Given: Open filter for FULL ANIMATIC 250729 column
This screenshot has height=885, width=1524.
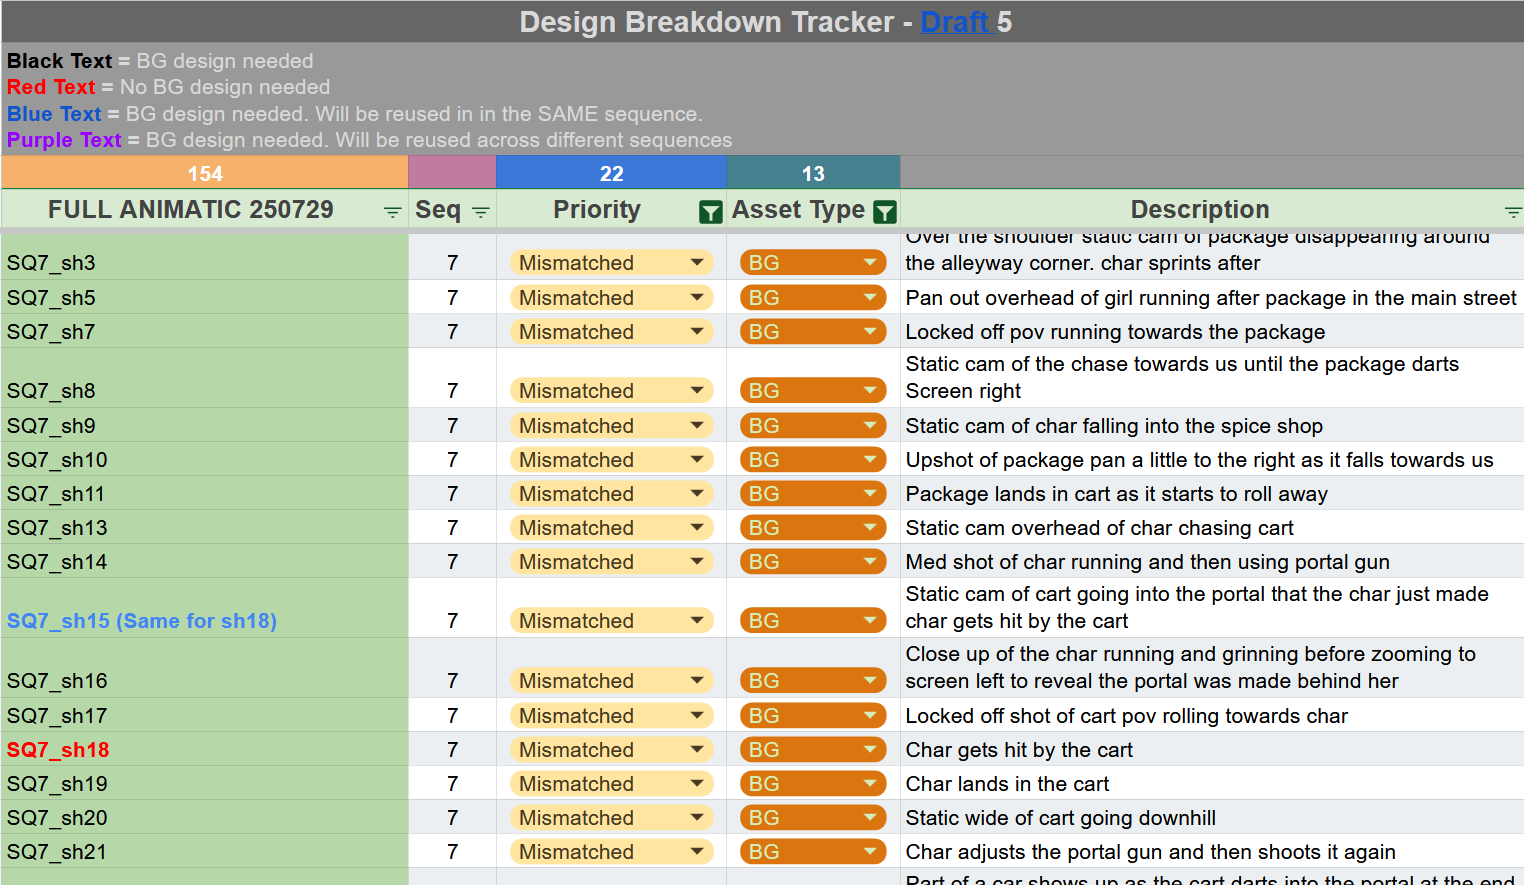Looking at the screenshot, I should (392, 212).
